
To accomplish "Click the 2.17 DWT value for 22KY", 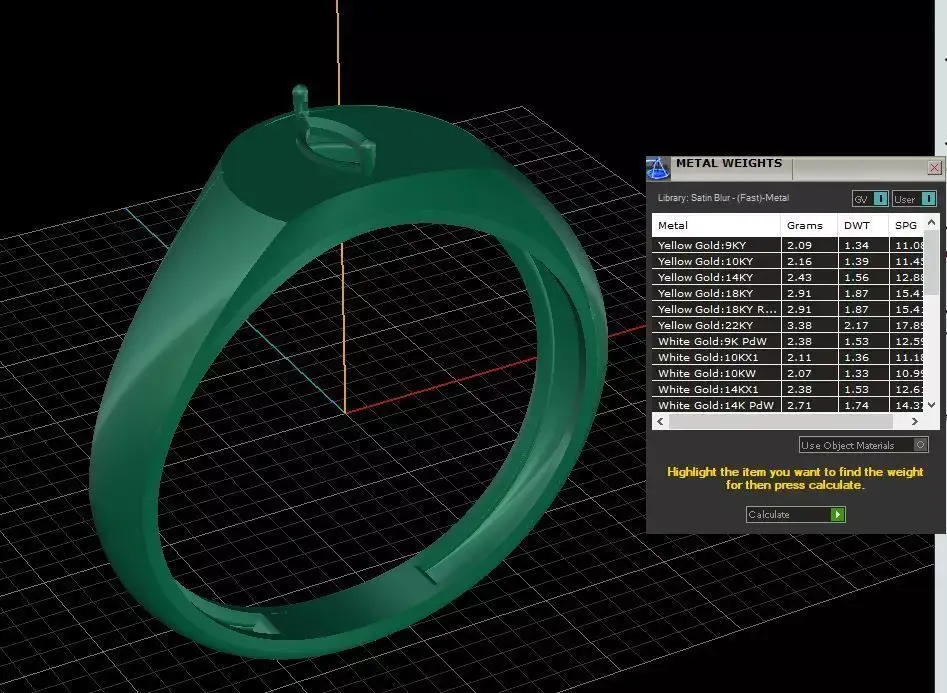I will click(x=856, y=325).
